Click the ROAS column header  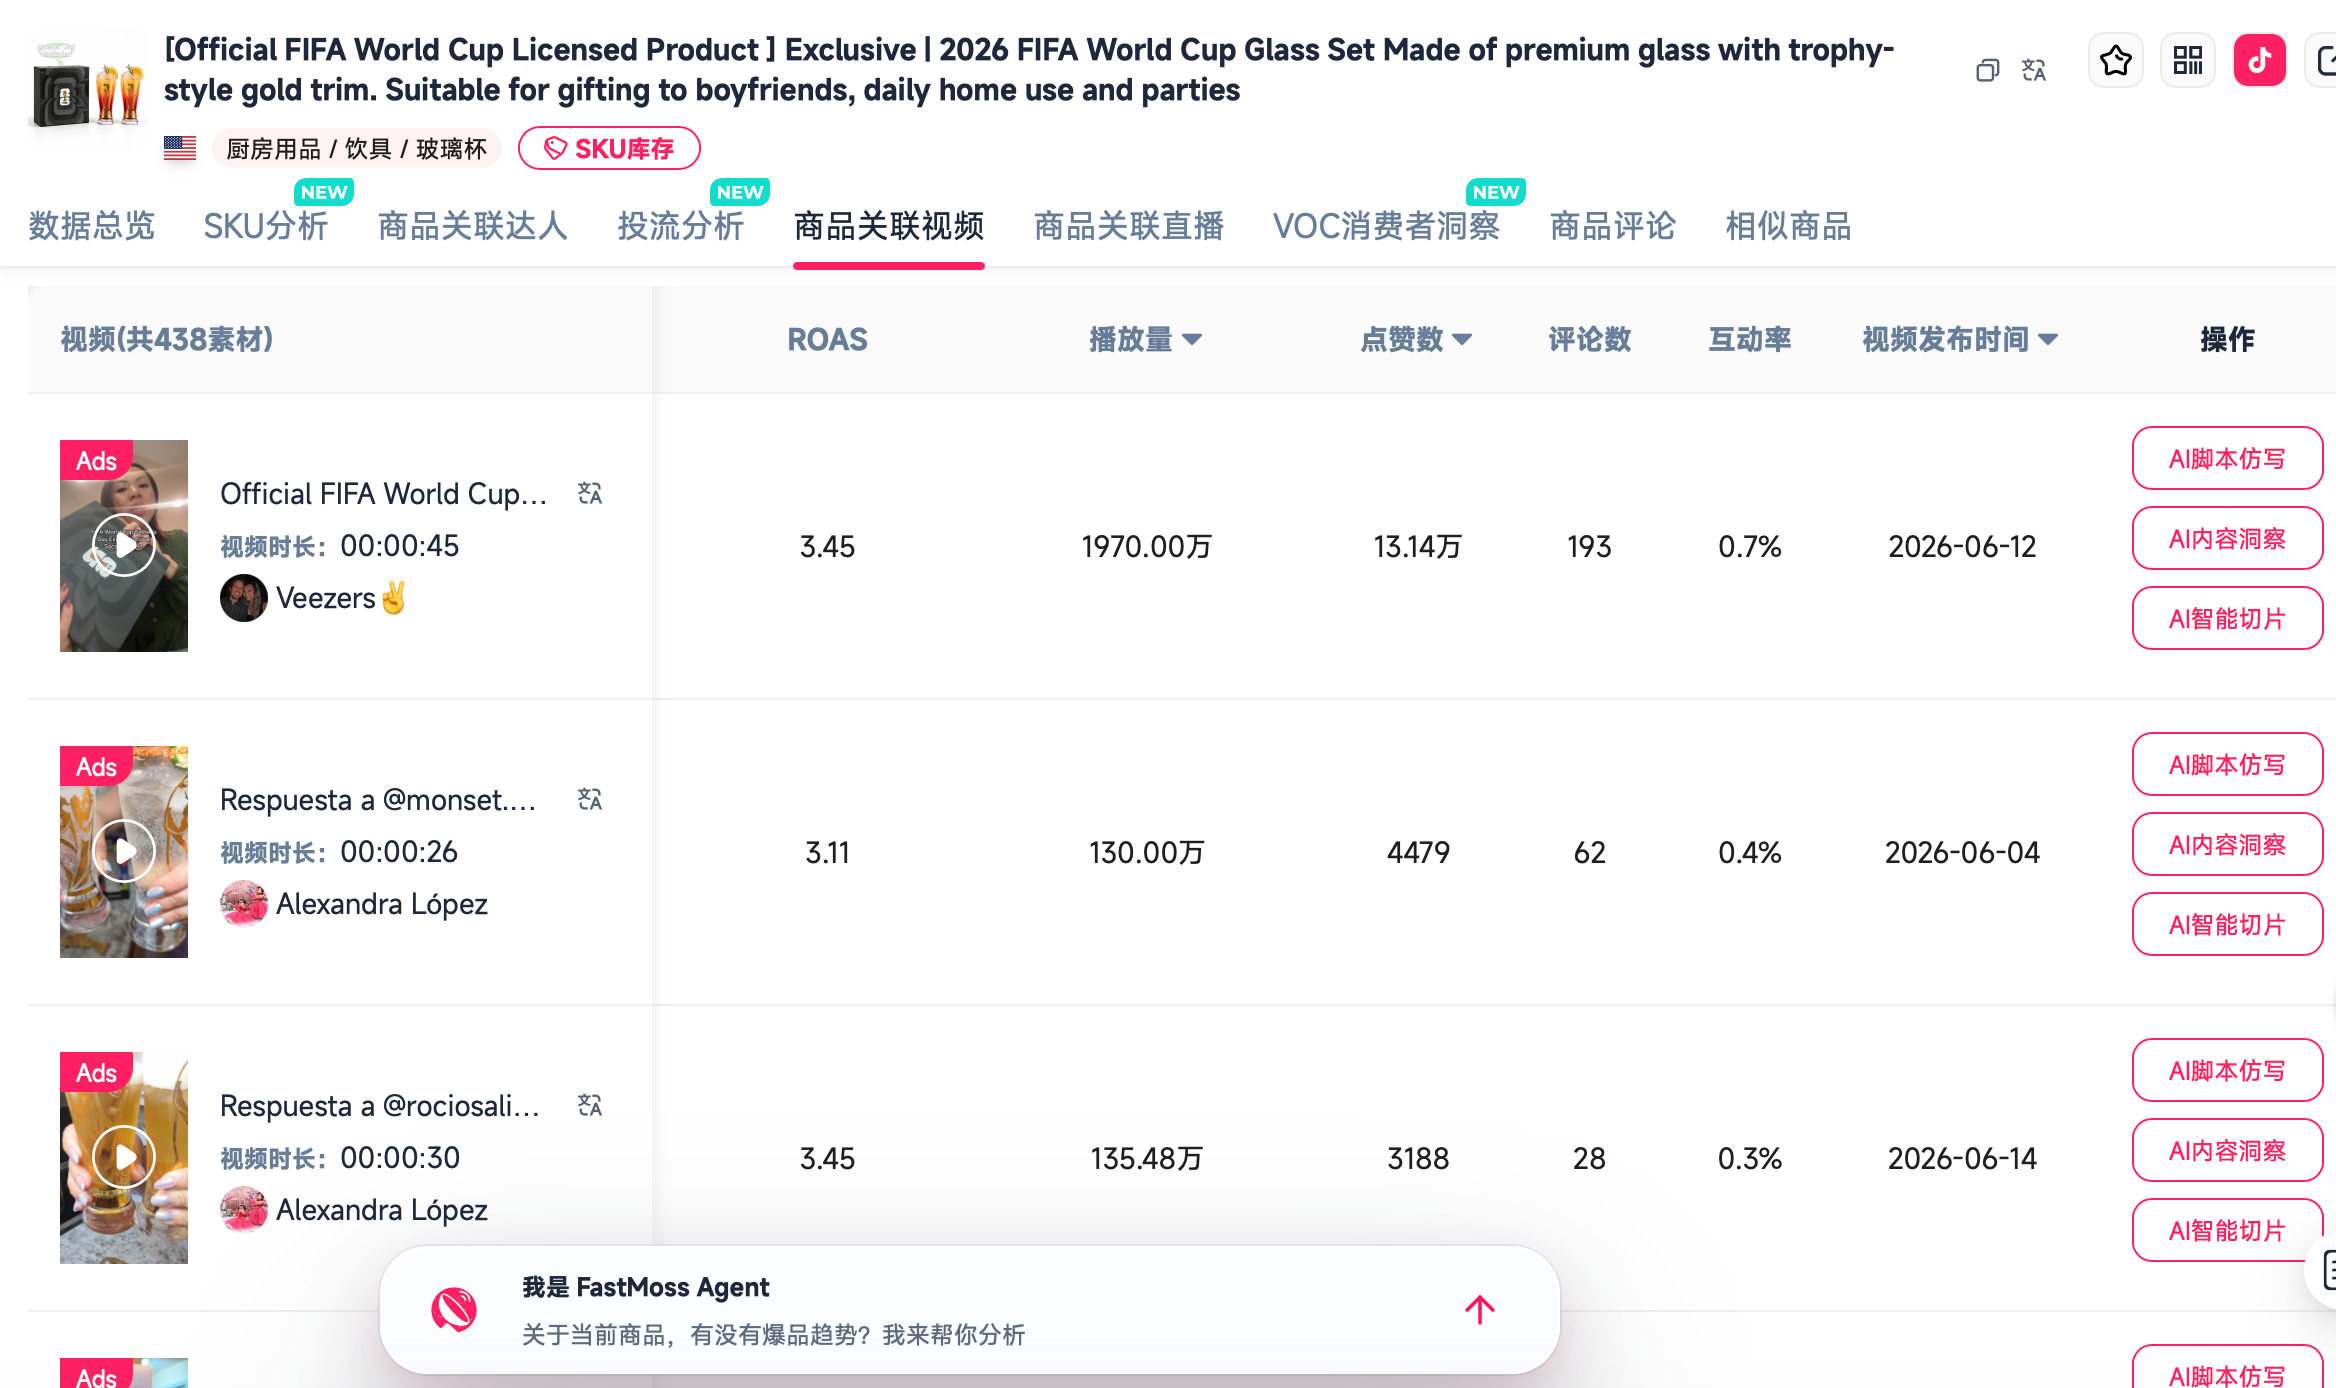(x=827, y=340)
